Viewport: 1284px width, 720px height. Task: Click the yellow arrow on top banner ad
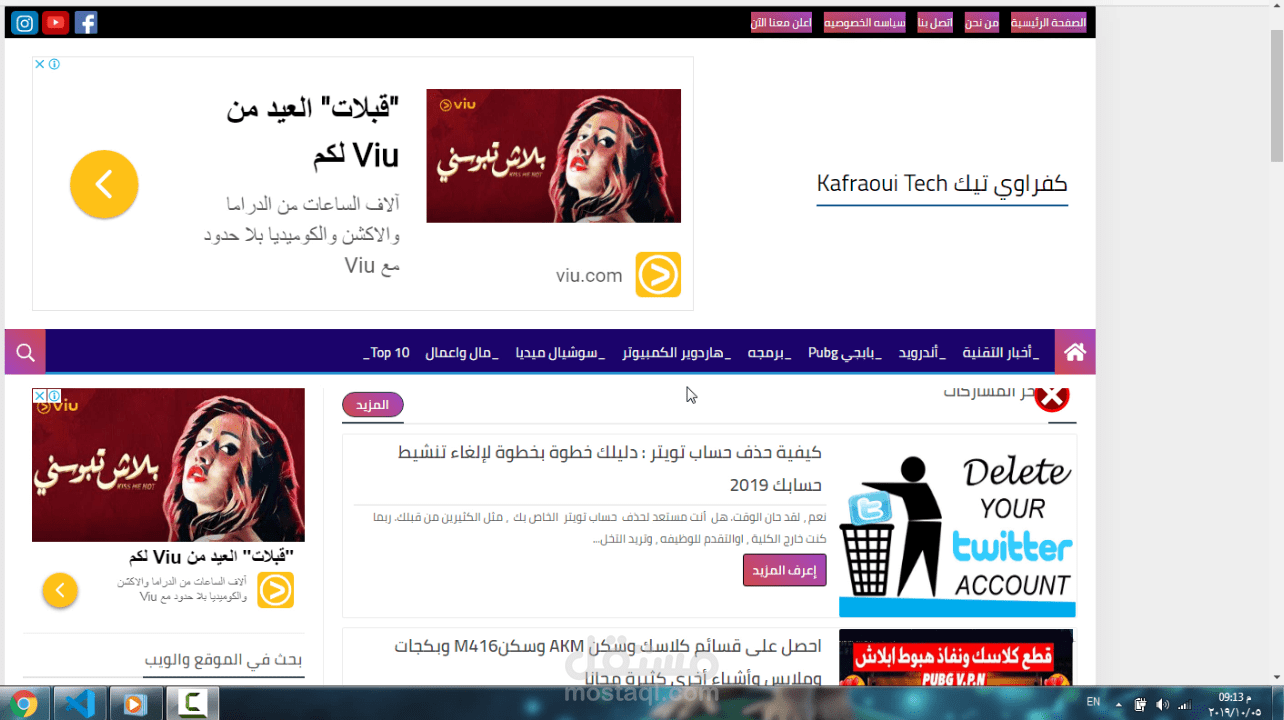click(104, 184)
